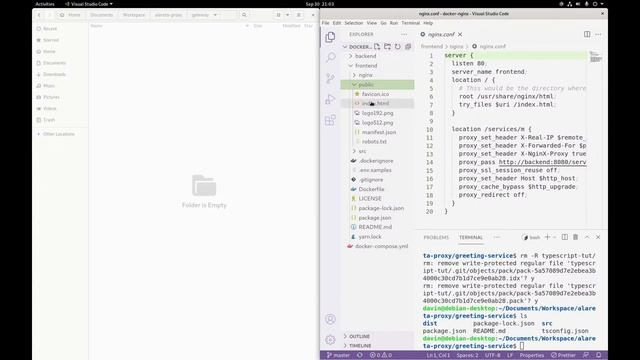Screen dimensions: 640x360
Task: Switch to the PROBLEMS panel tab
Action: coord(436,237)
